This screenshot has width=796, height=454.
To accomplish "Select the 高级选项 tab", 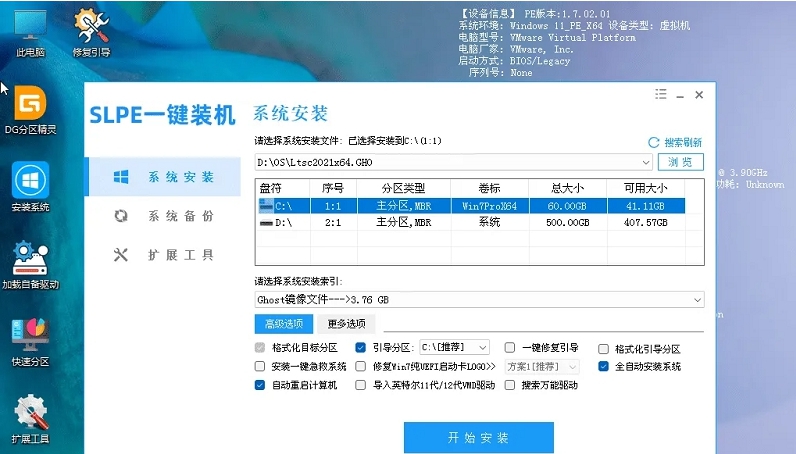I will coord(284,323).
